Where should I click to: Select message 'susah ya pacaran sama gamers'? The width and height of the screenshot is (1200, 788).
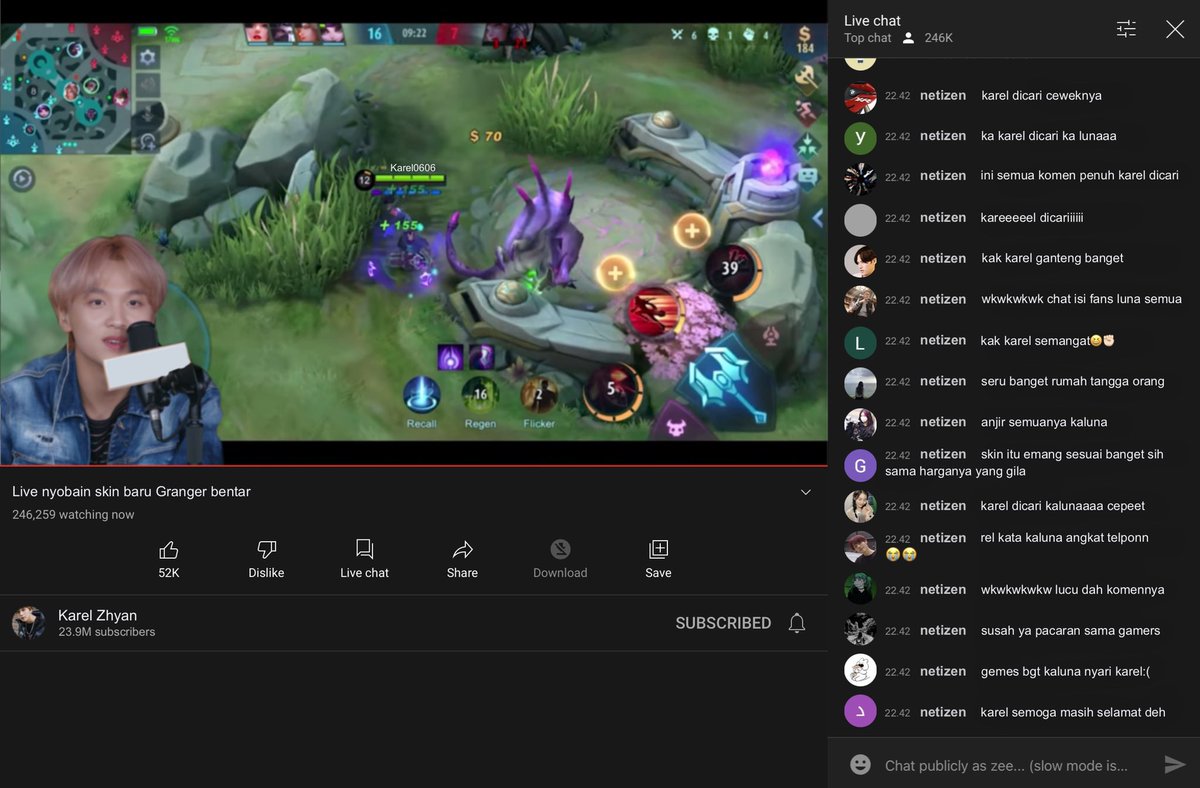tap(1070, 630)
